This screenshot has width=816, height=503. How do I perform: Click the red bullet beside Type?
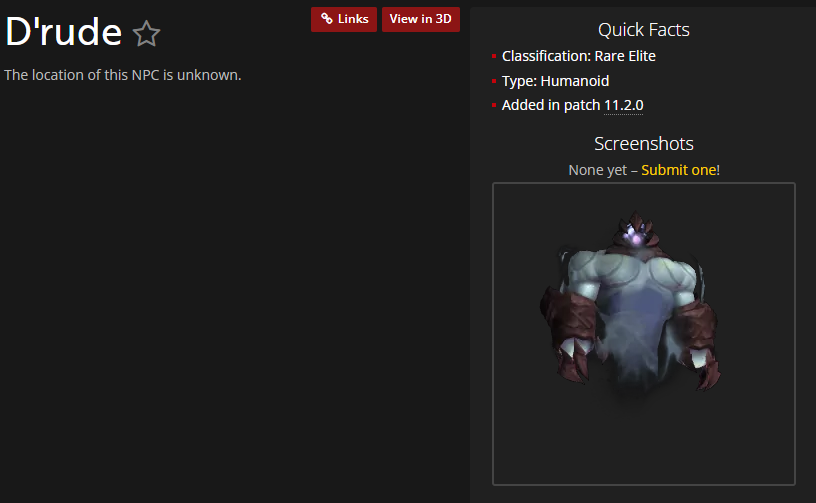click(x=494, y=81)
